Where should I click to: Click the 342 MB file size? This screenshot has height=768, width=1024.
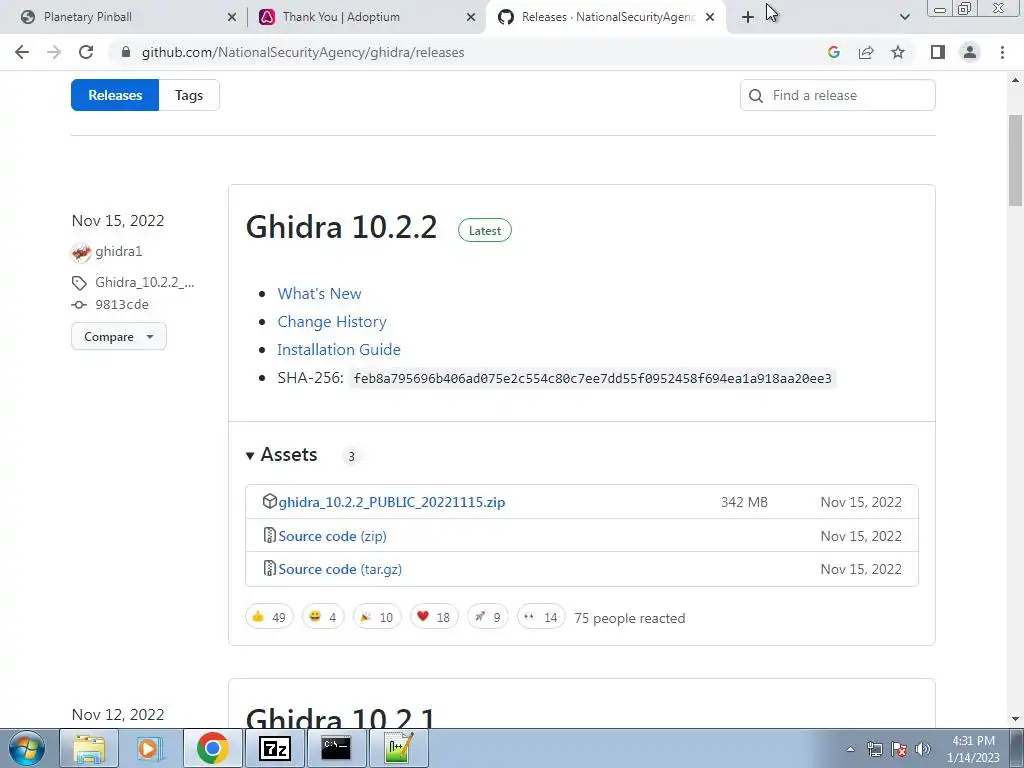[x=744, y=502]
